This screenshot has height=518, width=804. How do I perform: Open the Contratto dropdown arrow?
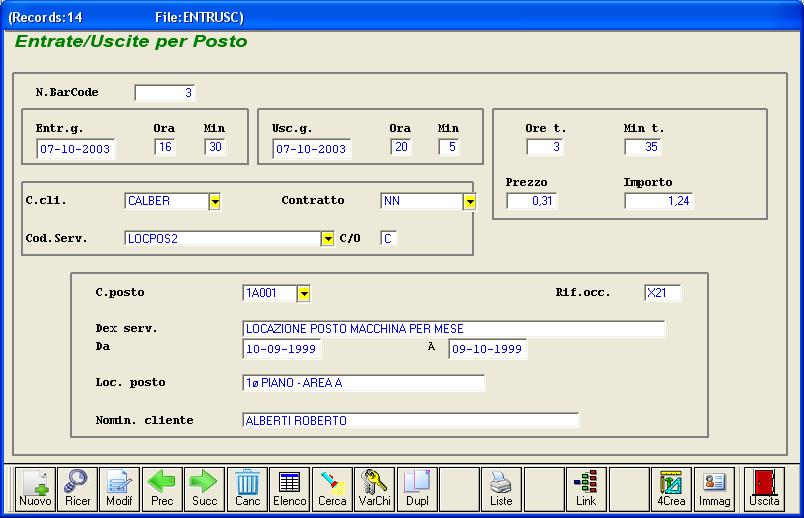(x=469, y=202)
